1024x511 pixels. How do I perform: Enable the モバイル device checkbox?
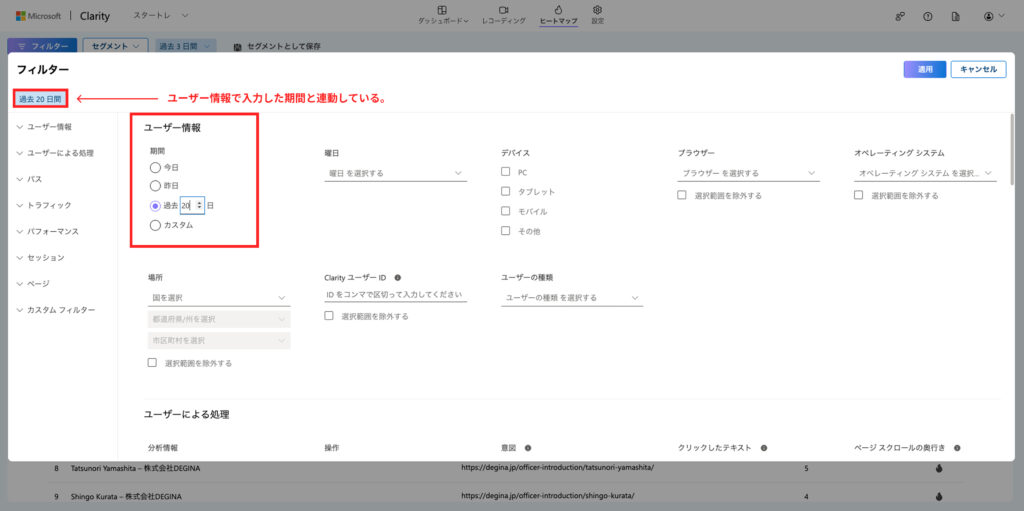click(506, 211)
